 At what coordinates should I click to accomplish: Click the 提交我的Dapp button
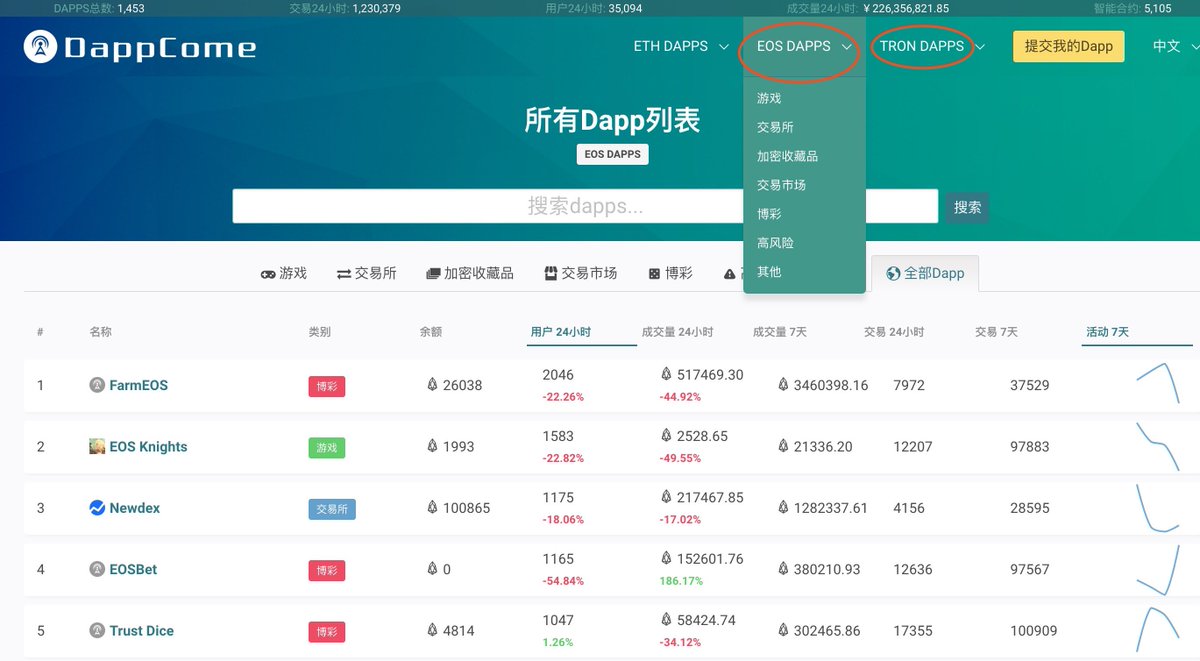pyautogui.click(x=1069, y=46)
